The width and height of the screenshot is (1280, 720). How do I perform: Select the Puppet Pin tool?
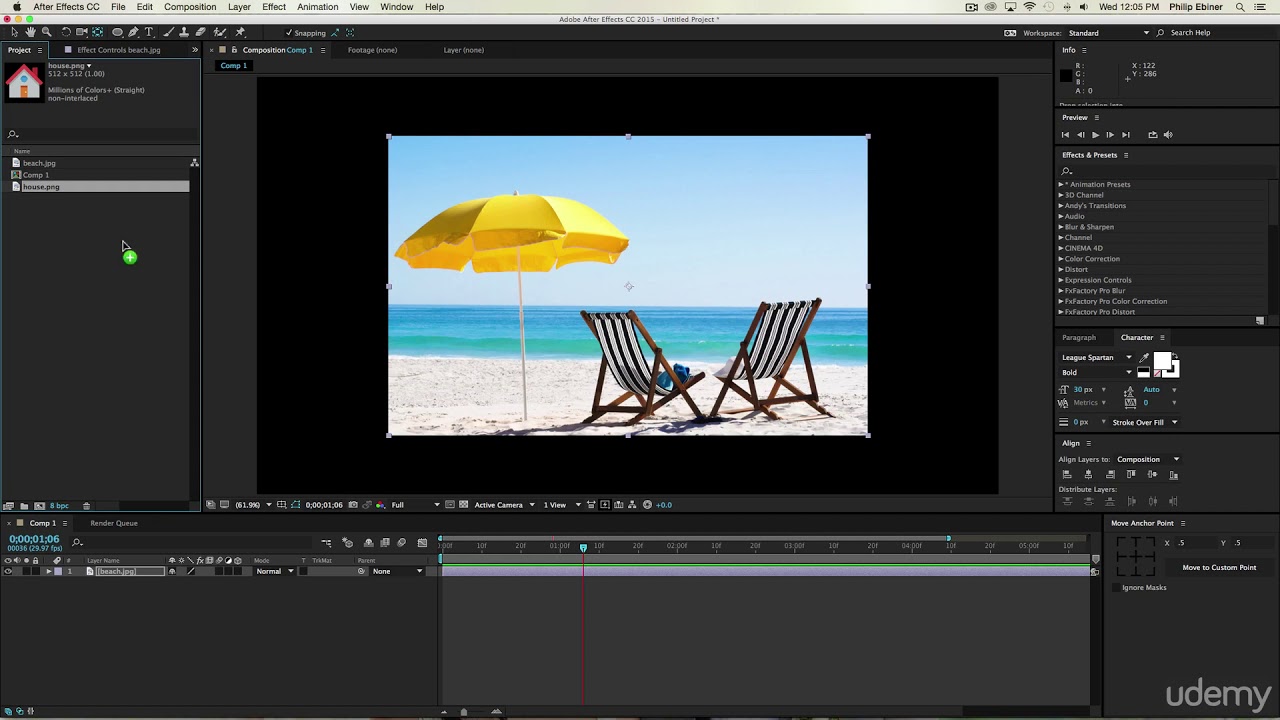240,32
